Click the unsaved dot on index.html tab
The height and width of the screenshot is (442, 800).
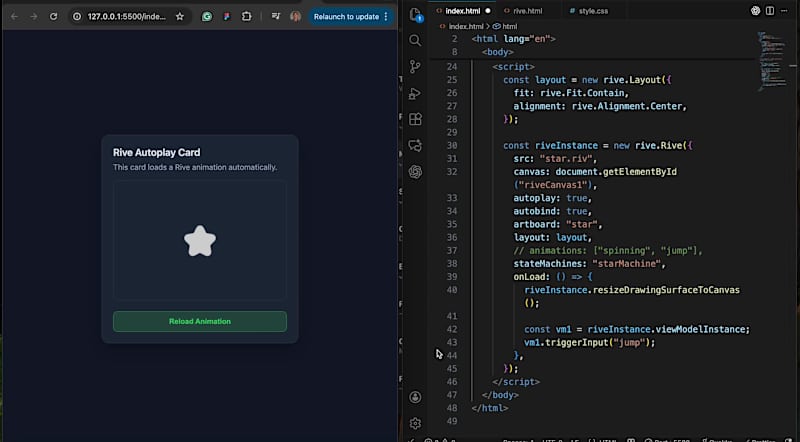(x=488, y=11)
